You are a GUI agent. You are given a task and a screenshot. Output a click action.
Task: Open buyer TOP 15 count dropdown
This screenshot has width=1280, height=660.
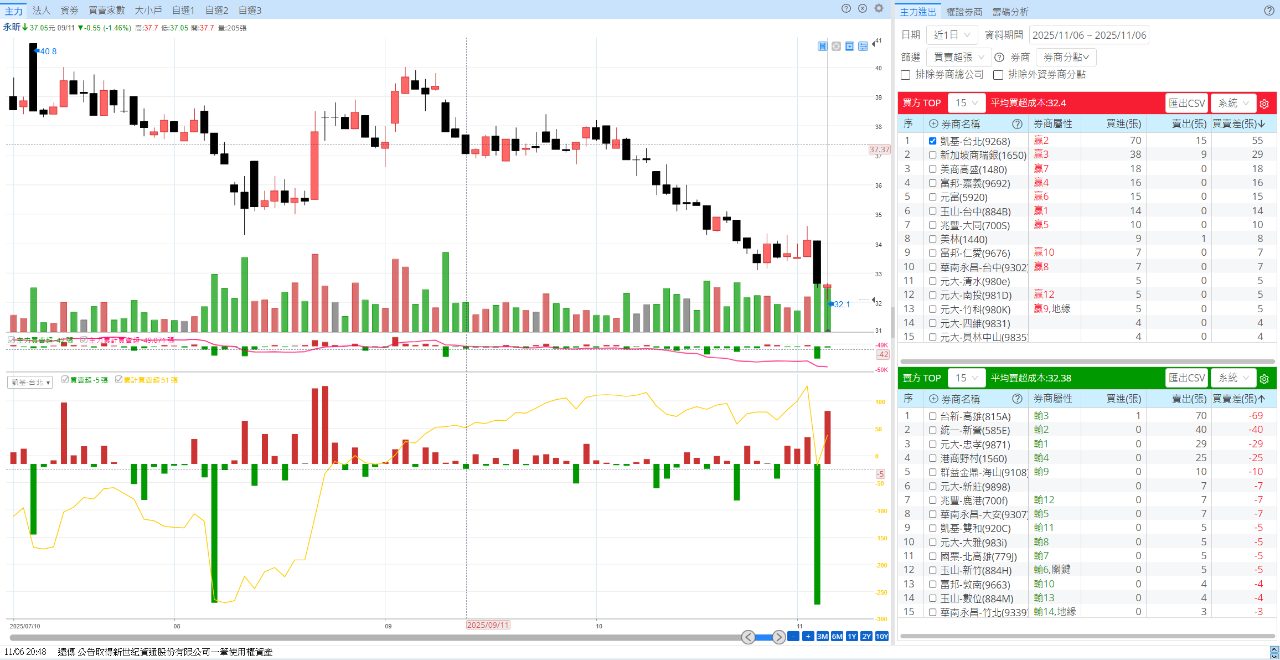click(967, 103)
